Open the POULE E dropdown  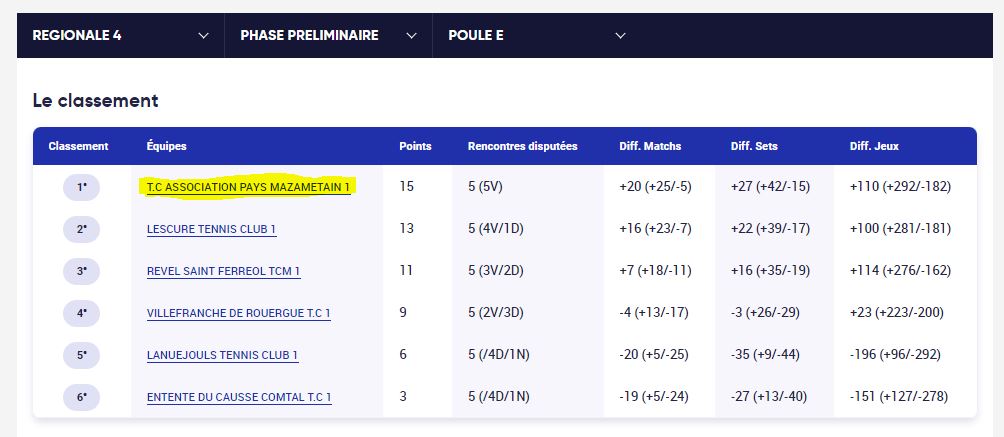click(x=537, y=35)
